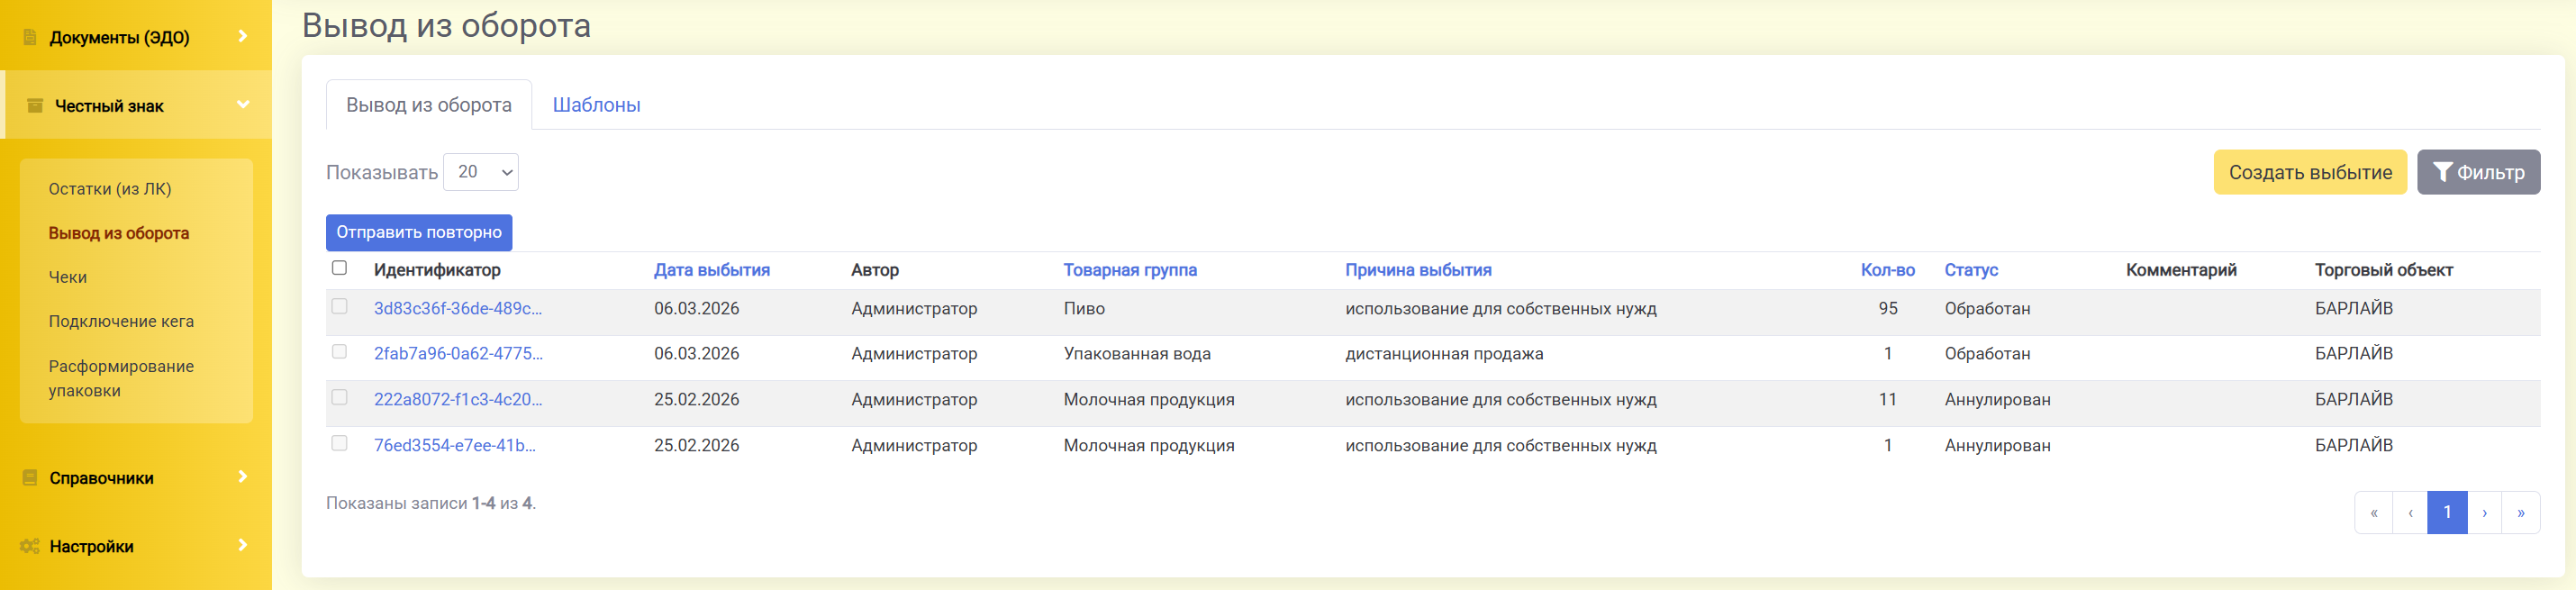The width and height of the screenshot is (2576, 590).
Task: Go to next page (›) arrow
Action: 2484,513
